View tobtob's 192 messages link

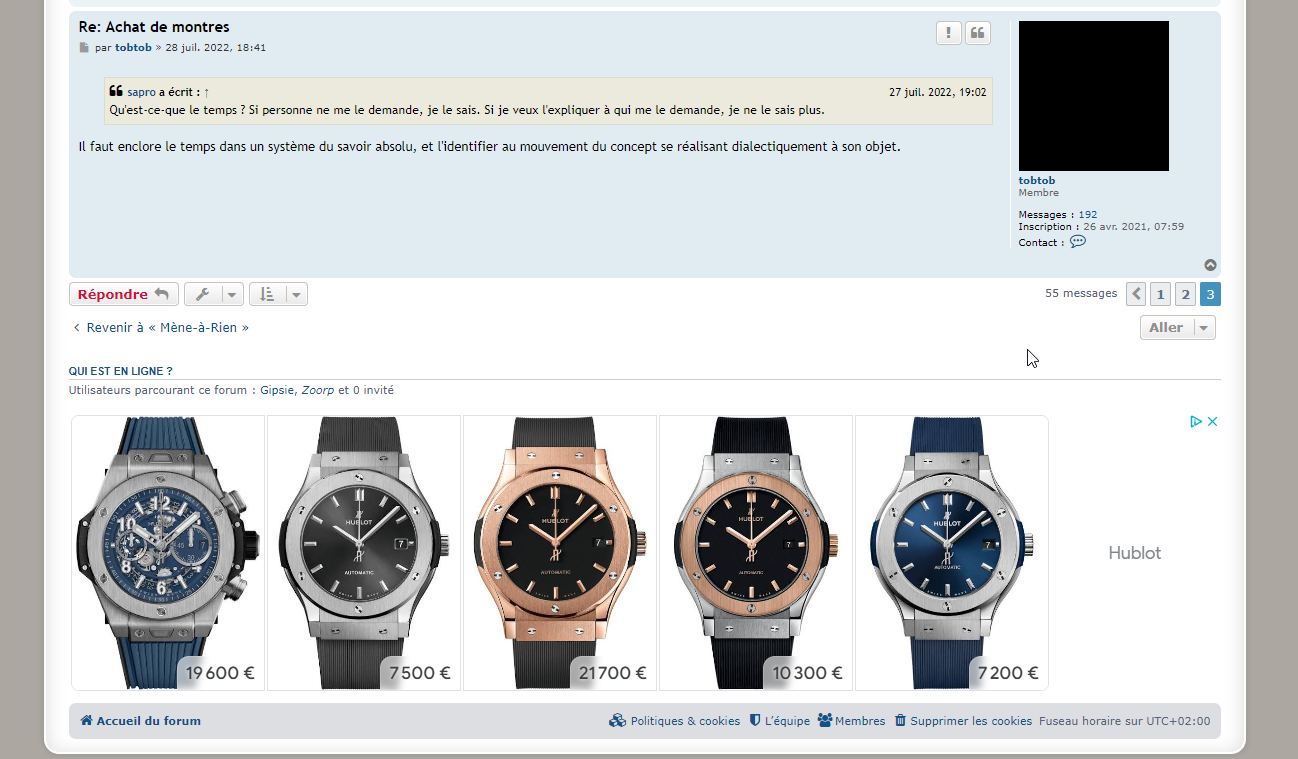pyautogui.click(x=1088, y=215)
